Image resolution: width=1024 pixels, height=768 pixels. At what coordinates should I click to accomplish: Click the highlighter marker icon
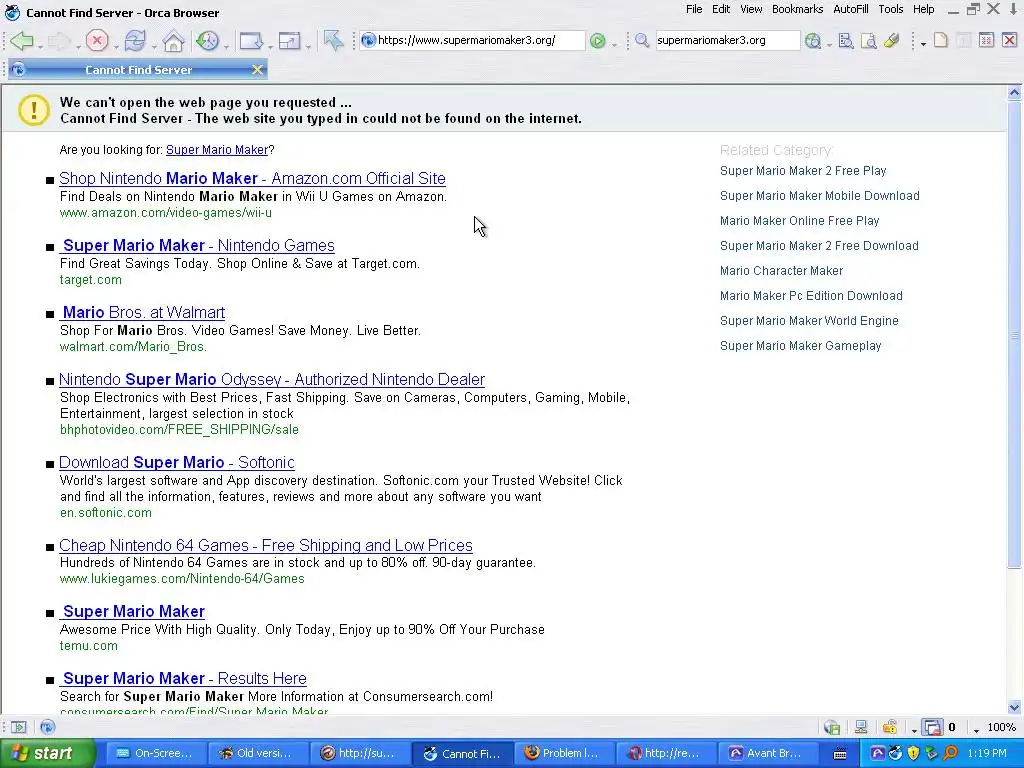point(891,40)
